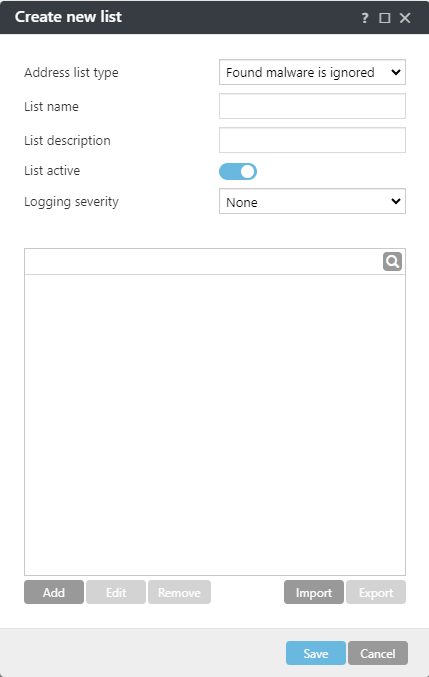429x677 pixels.
Task: Add a new address entry
Action: pyautogui.click(x=54, y=592)
